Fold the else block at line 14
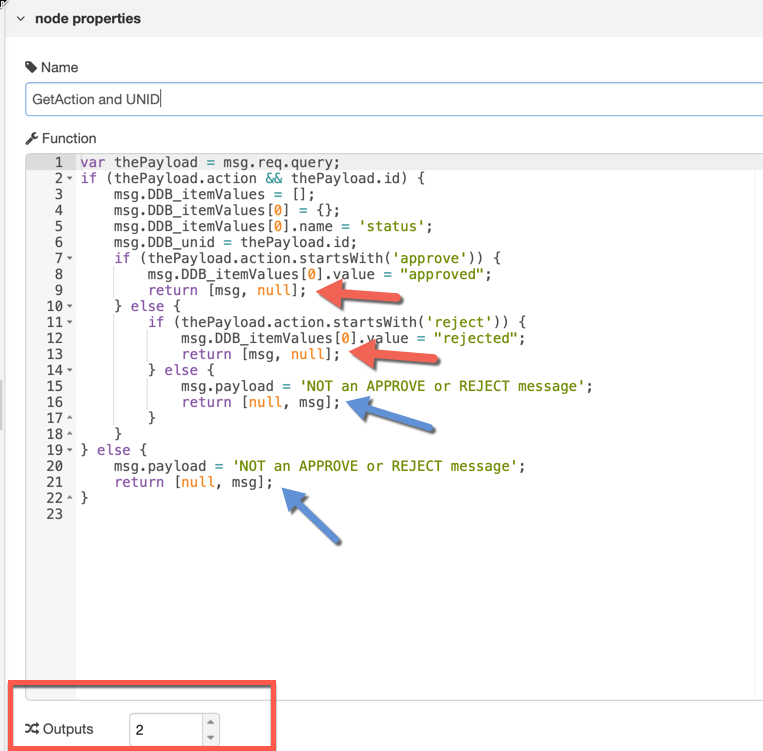Screen dimensions: 763x751 [x=70, y=370]
